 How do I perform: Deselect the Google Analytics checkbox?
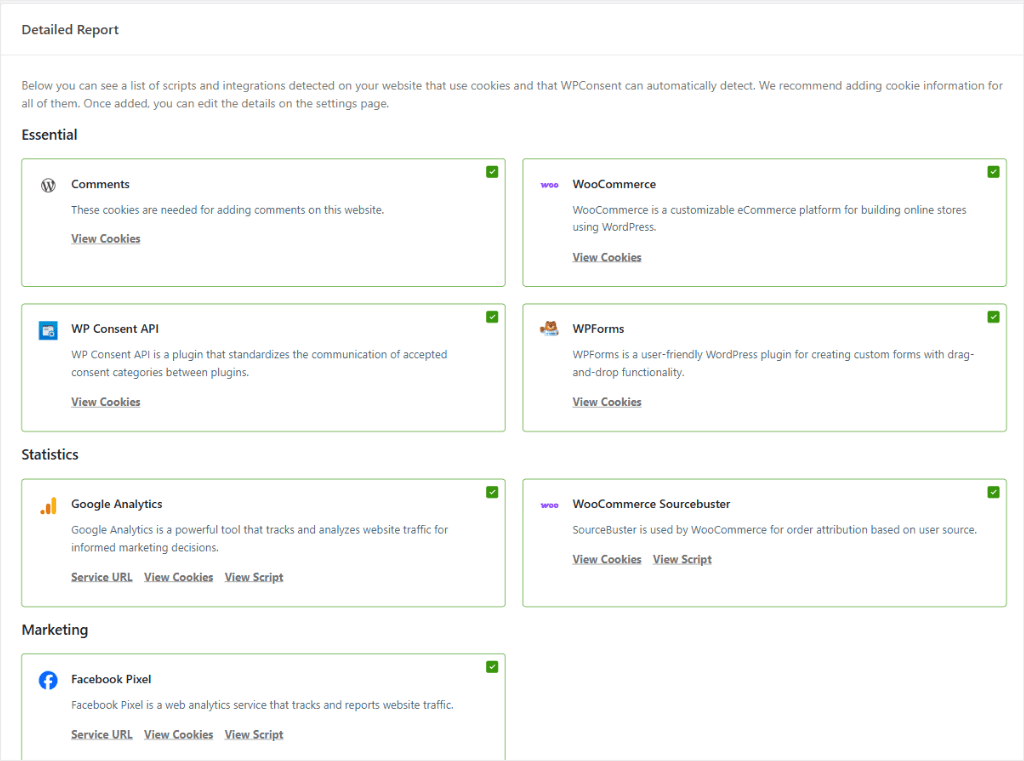coord(492,492)
